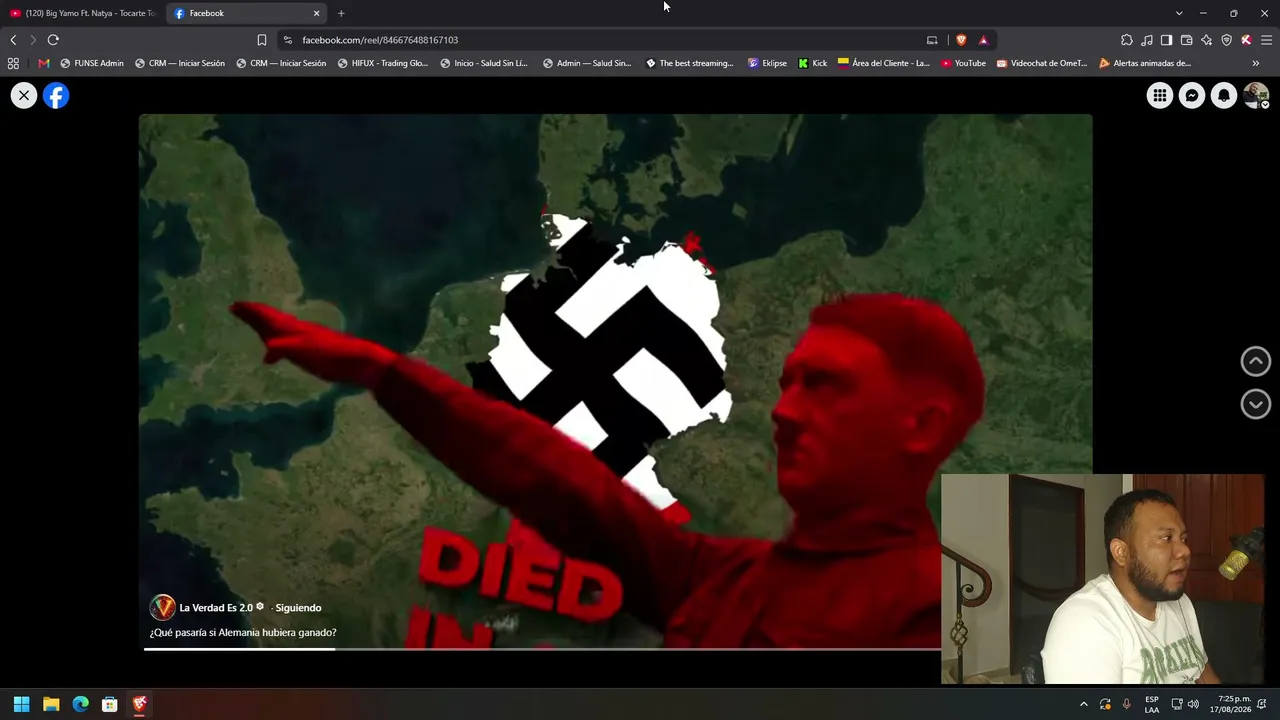Click the reel caption about Alemania
The width and height of the screenshot is (1280, 720).
point(243,632)
